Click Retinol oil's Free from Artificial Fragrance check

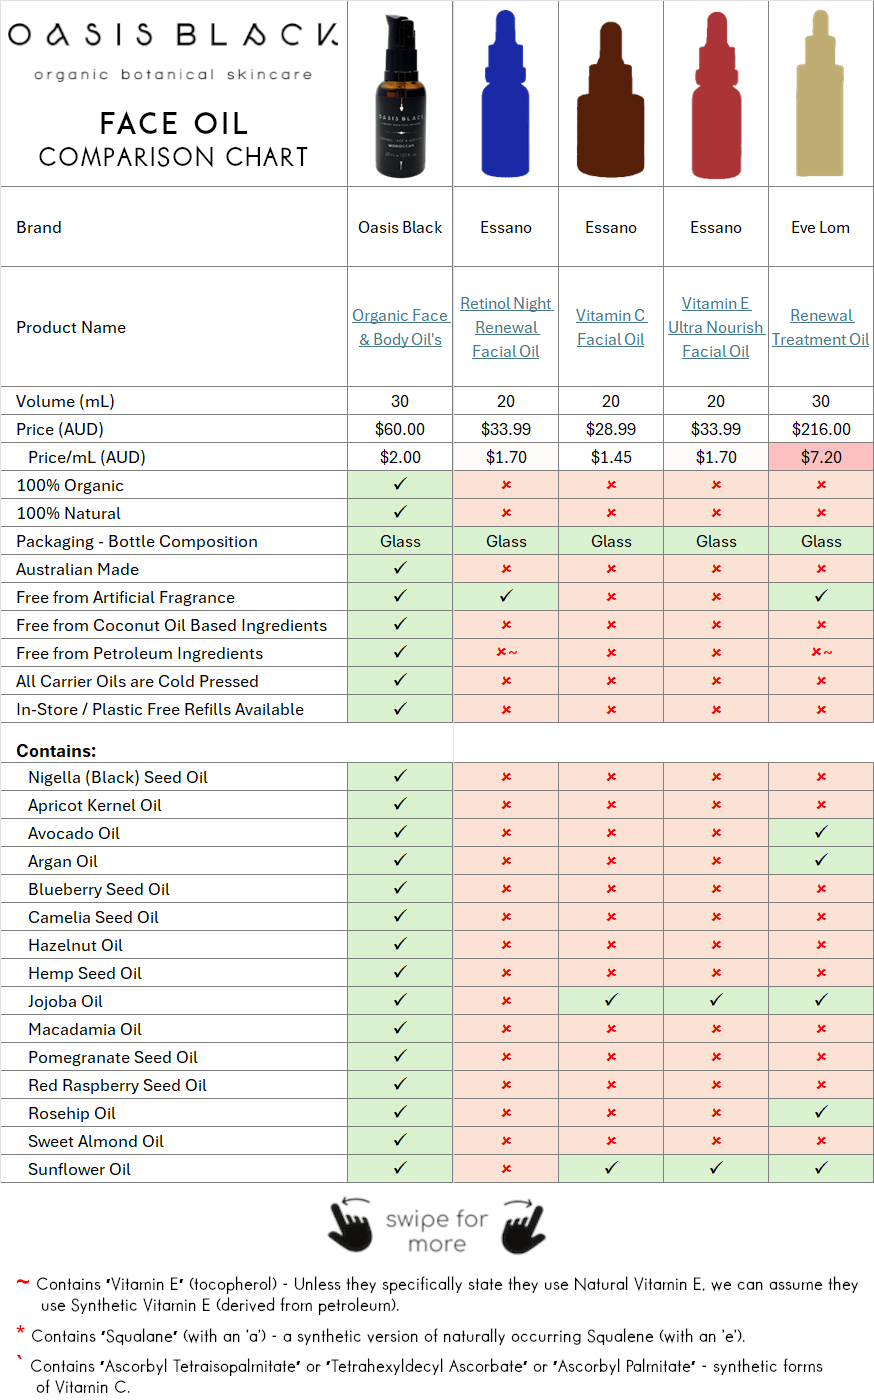point(506,596)
